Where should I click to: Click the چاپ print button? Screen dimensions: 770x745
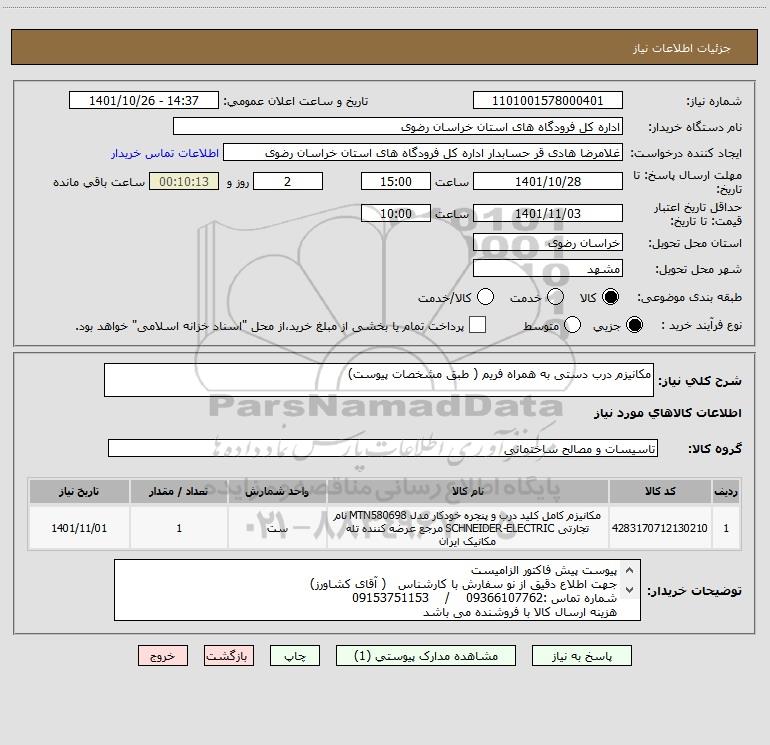pyautogui.click(x=295, y=656)
